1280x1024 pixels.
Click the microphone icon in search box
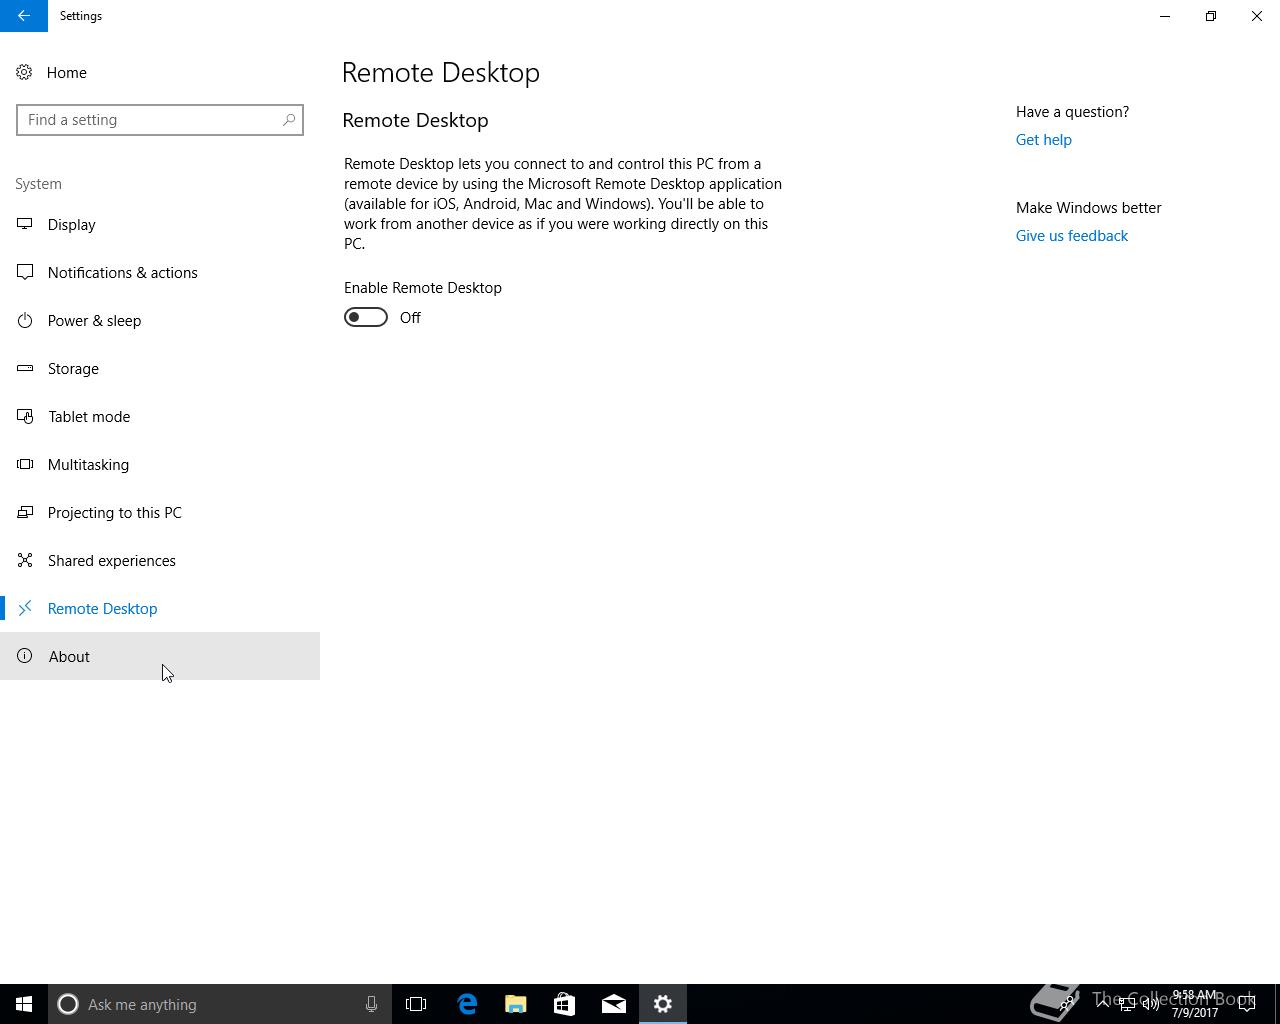coord(371,1004)
